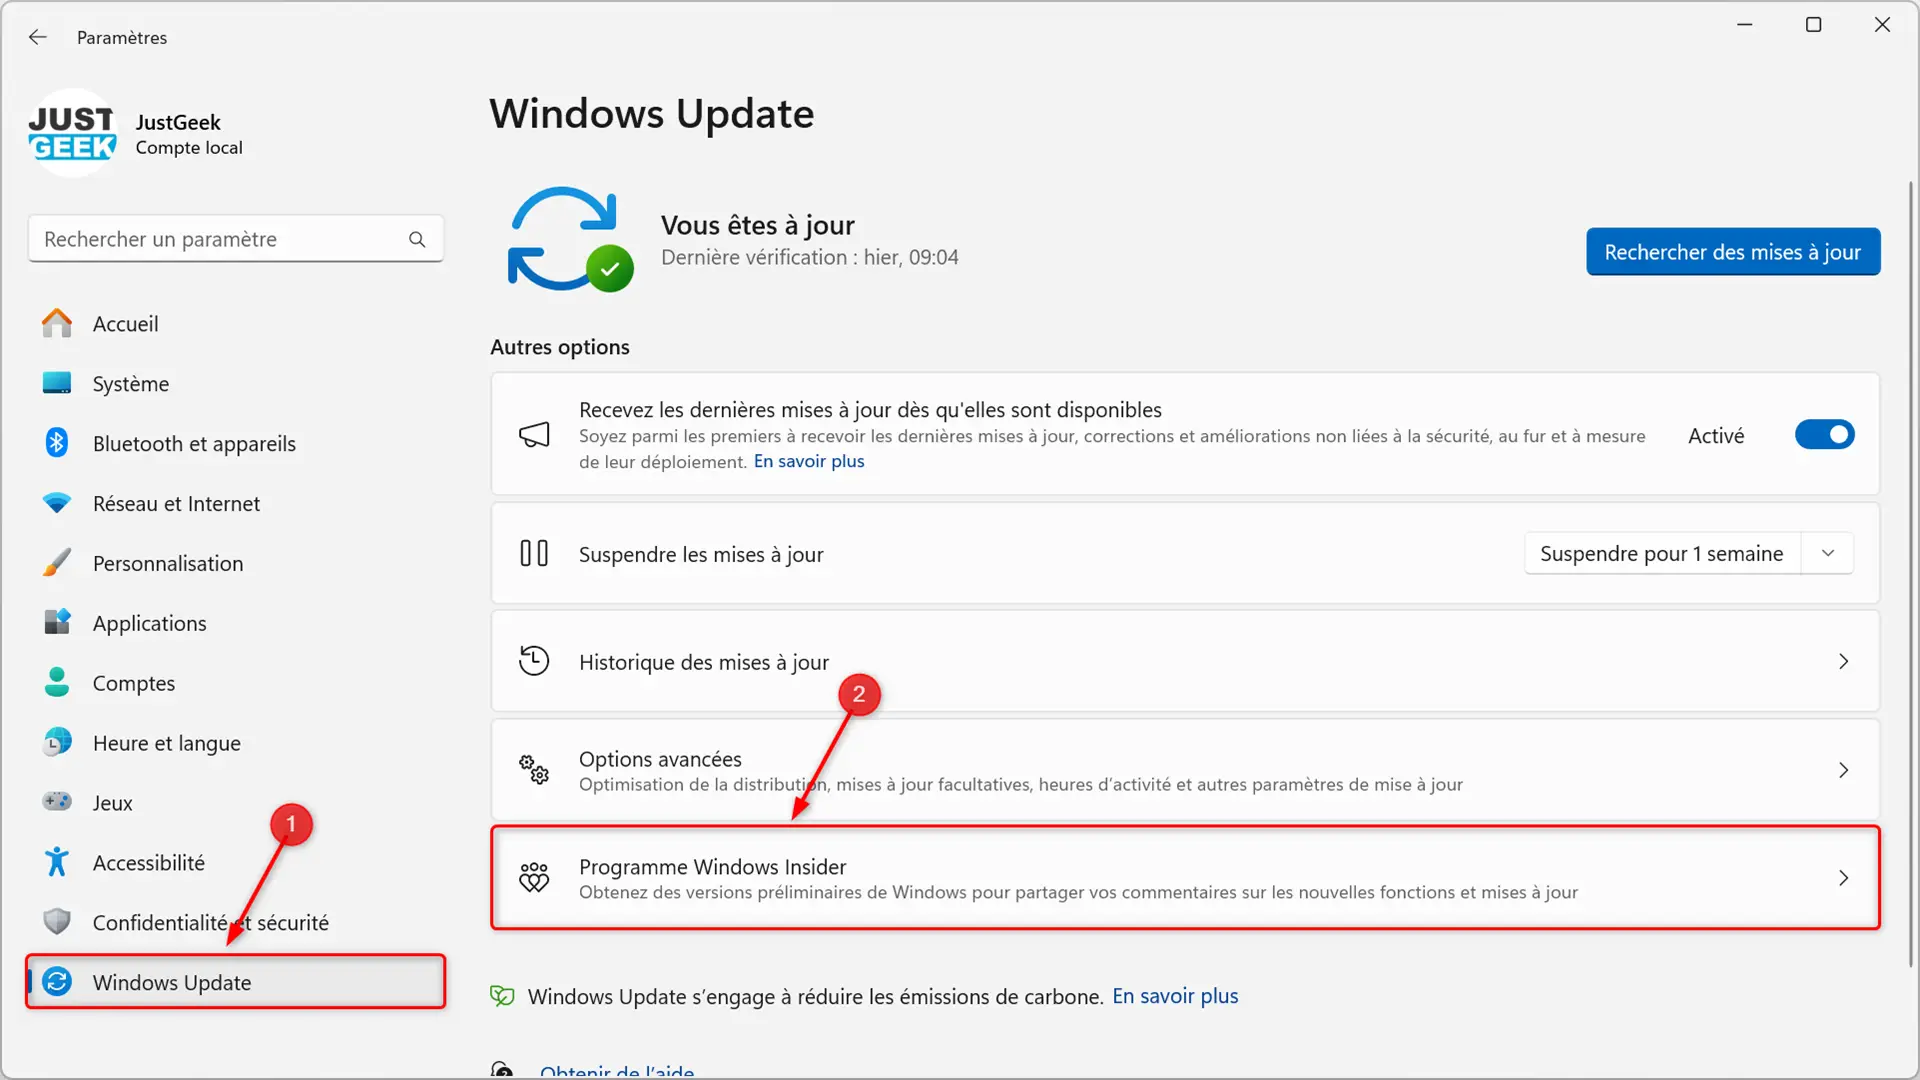Open Accueil in the sidebar

pos(236,323)
